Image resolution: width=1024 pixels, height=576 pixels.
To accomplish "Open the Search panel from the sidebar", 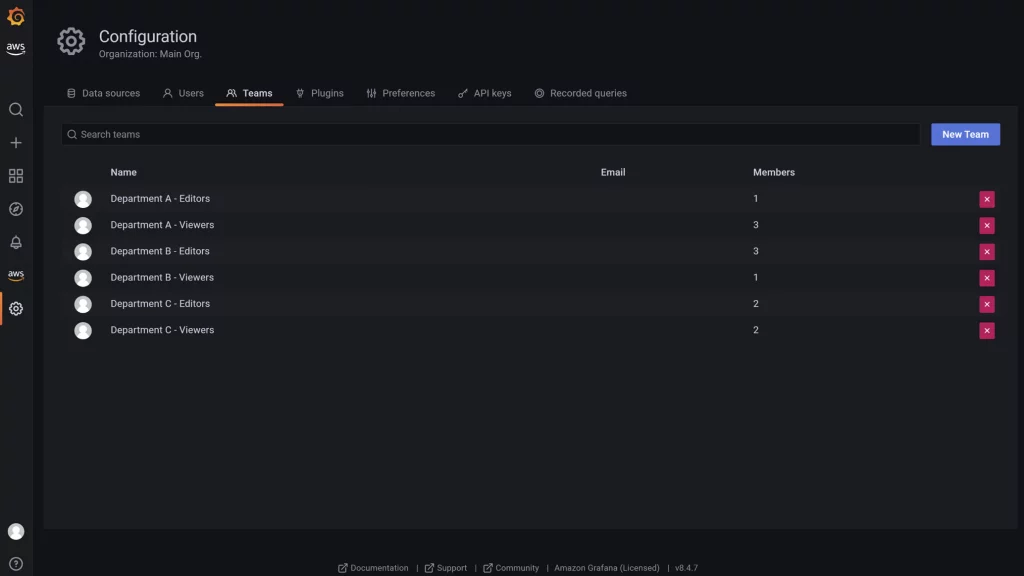I will click(15, 110).
